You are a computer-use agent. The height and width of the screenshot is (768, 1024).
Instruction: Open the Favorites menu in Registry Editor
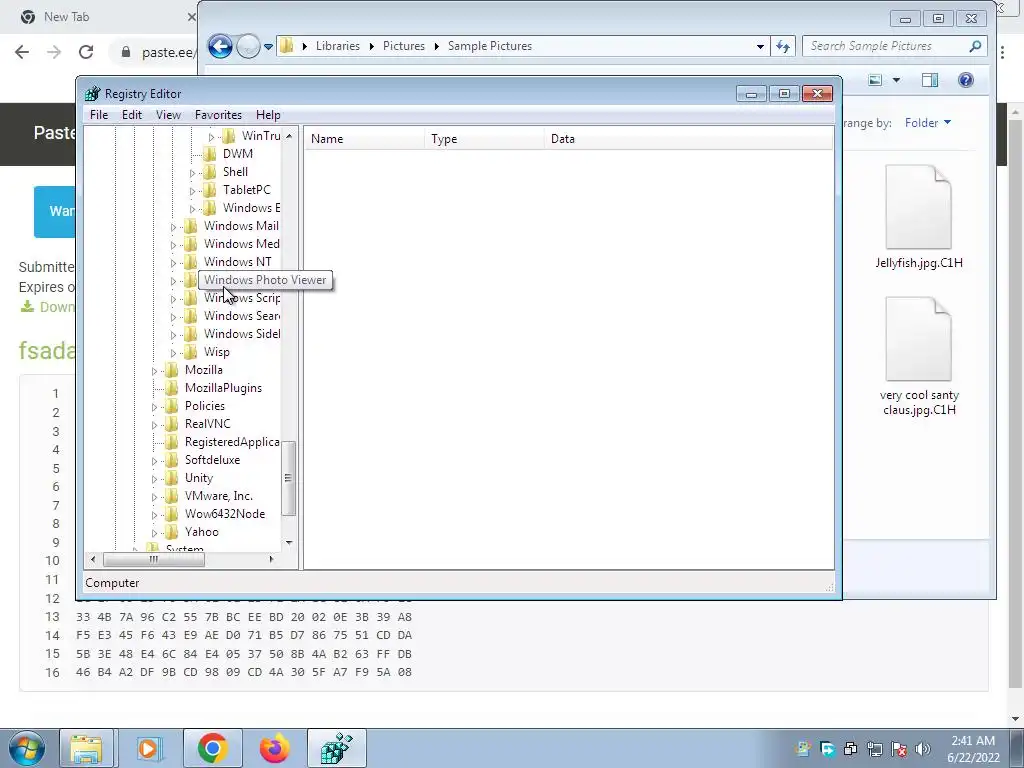(x=218, y=115)
